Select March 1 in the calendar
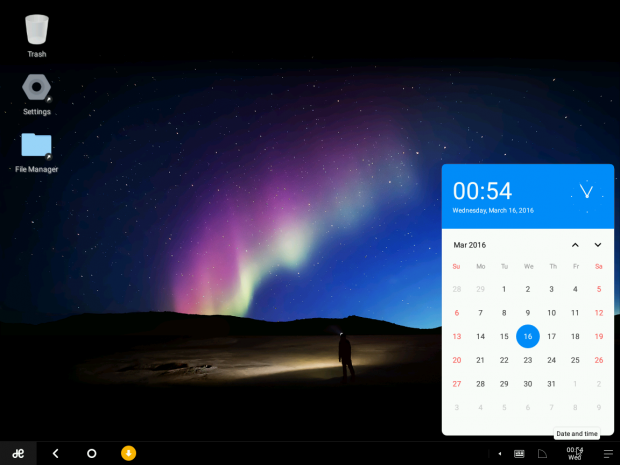The width and height of the screenshot is (620, 465). [x=504, y=289]
